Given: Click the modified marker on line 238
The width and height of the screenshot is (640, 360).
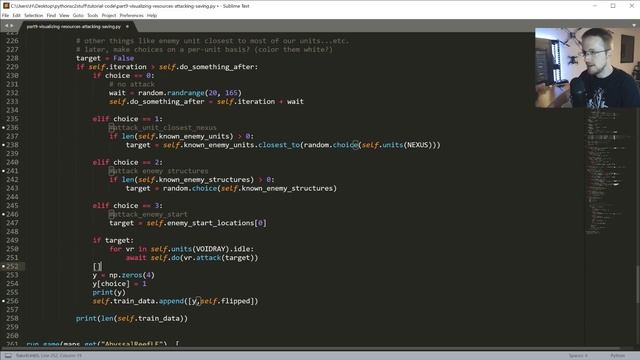Looking at the screenshot, I should point(4,145).
